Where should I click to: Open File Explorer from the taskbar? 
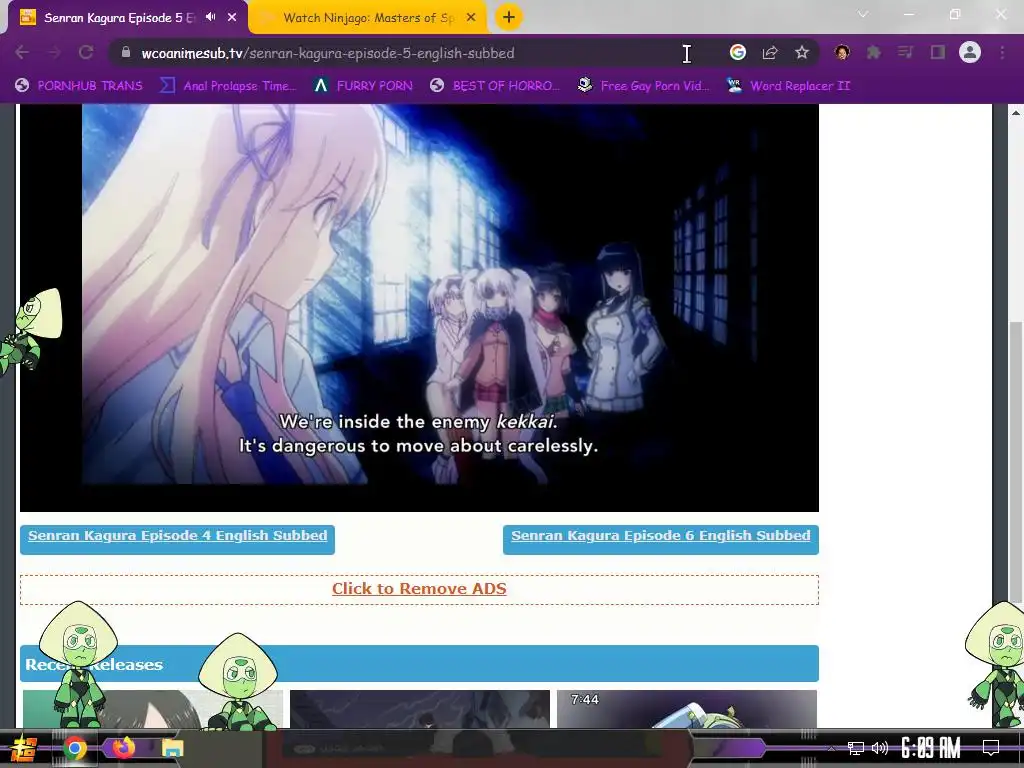click(172, 748)
